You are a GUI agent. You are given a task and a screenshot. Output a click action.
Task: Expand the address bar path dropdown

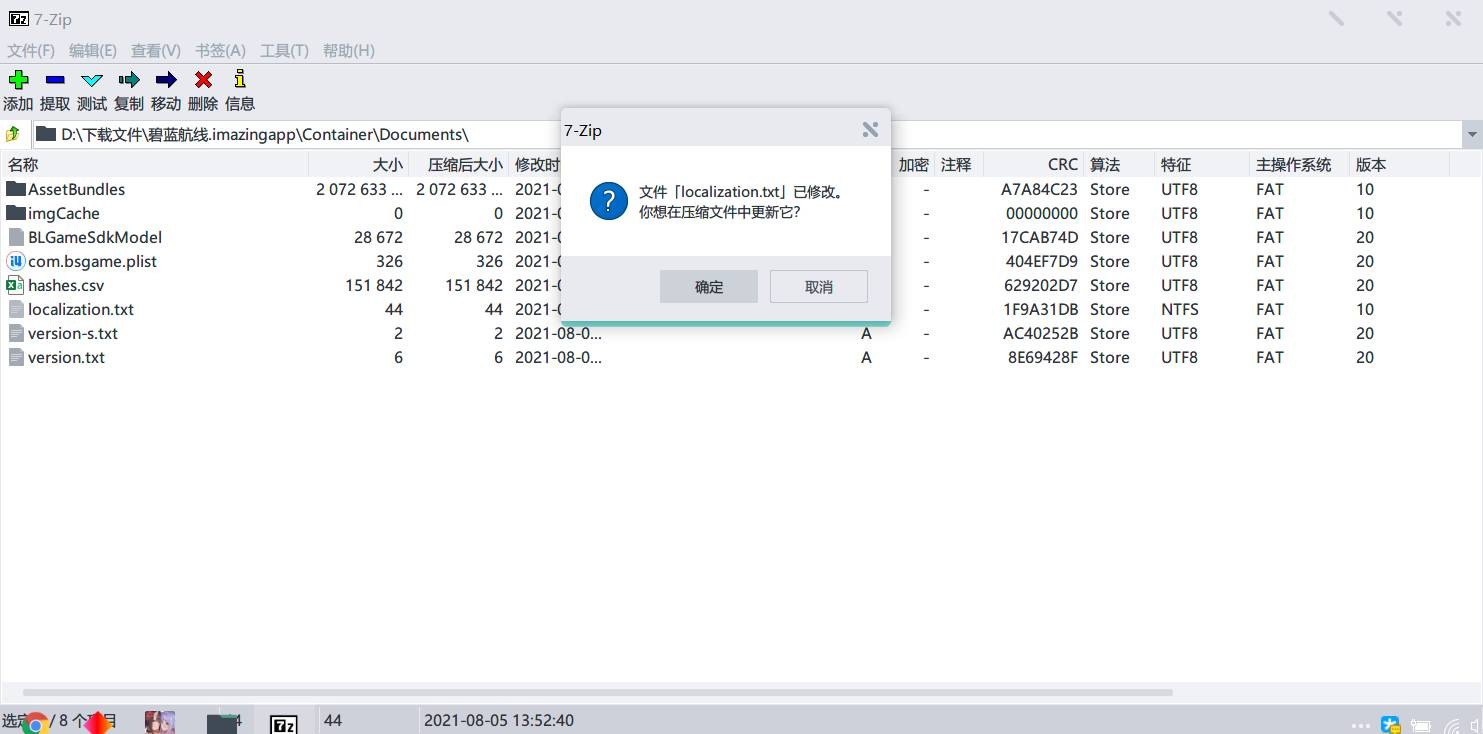[x=1471, y=134]
